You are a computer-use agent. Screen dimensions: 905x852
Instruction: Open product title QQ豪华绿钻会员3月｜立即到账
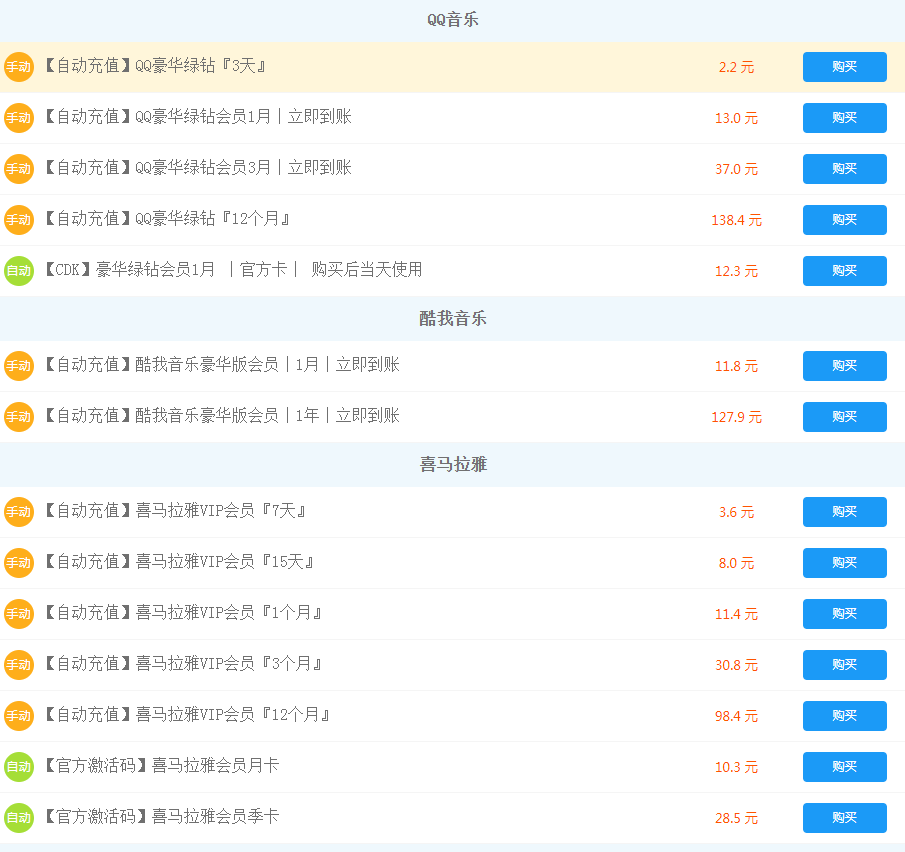pos(198,168)
